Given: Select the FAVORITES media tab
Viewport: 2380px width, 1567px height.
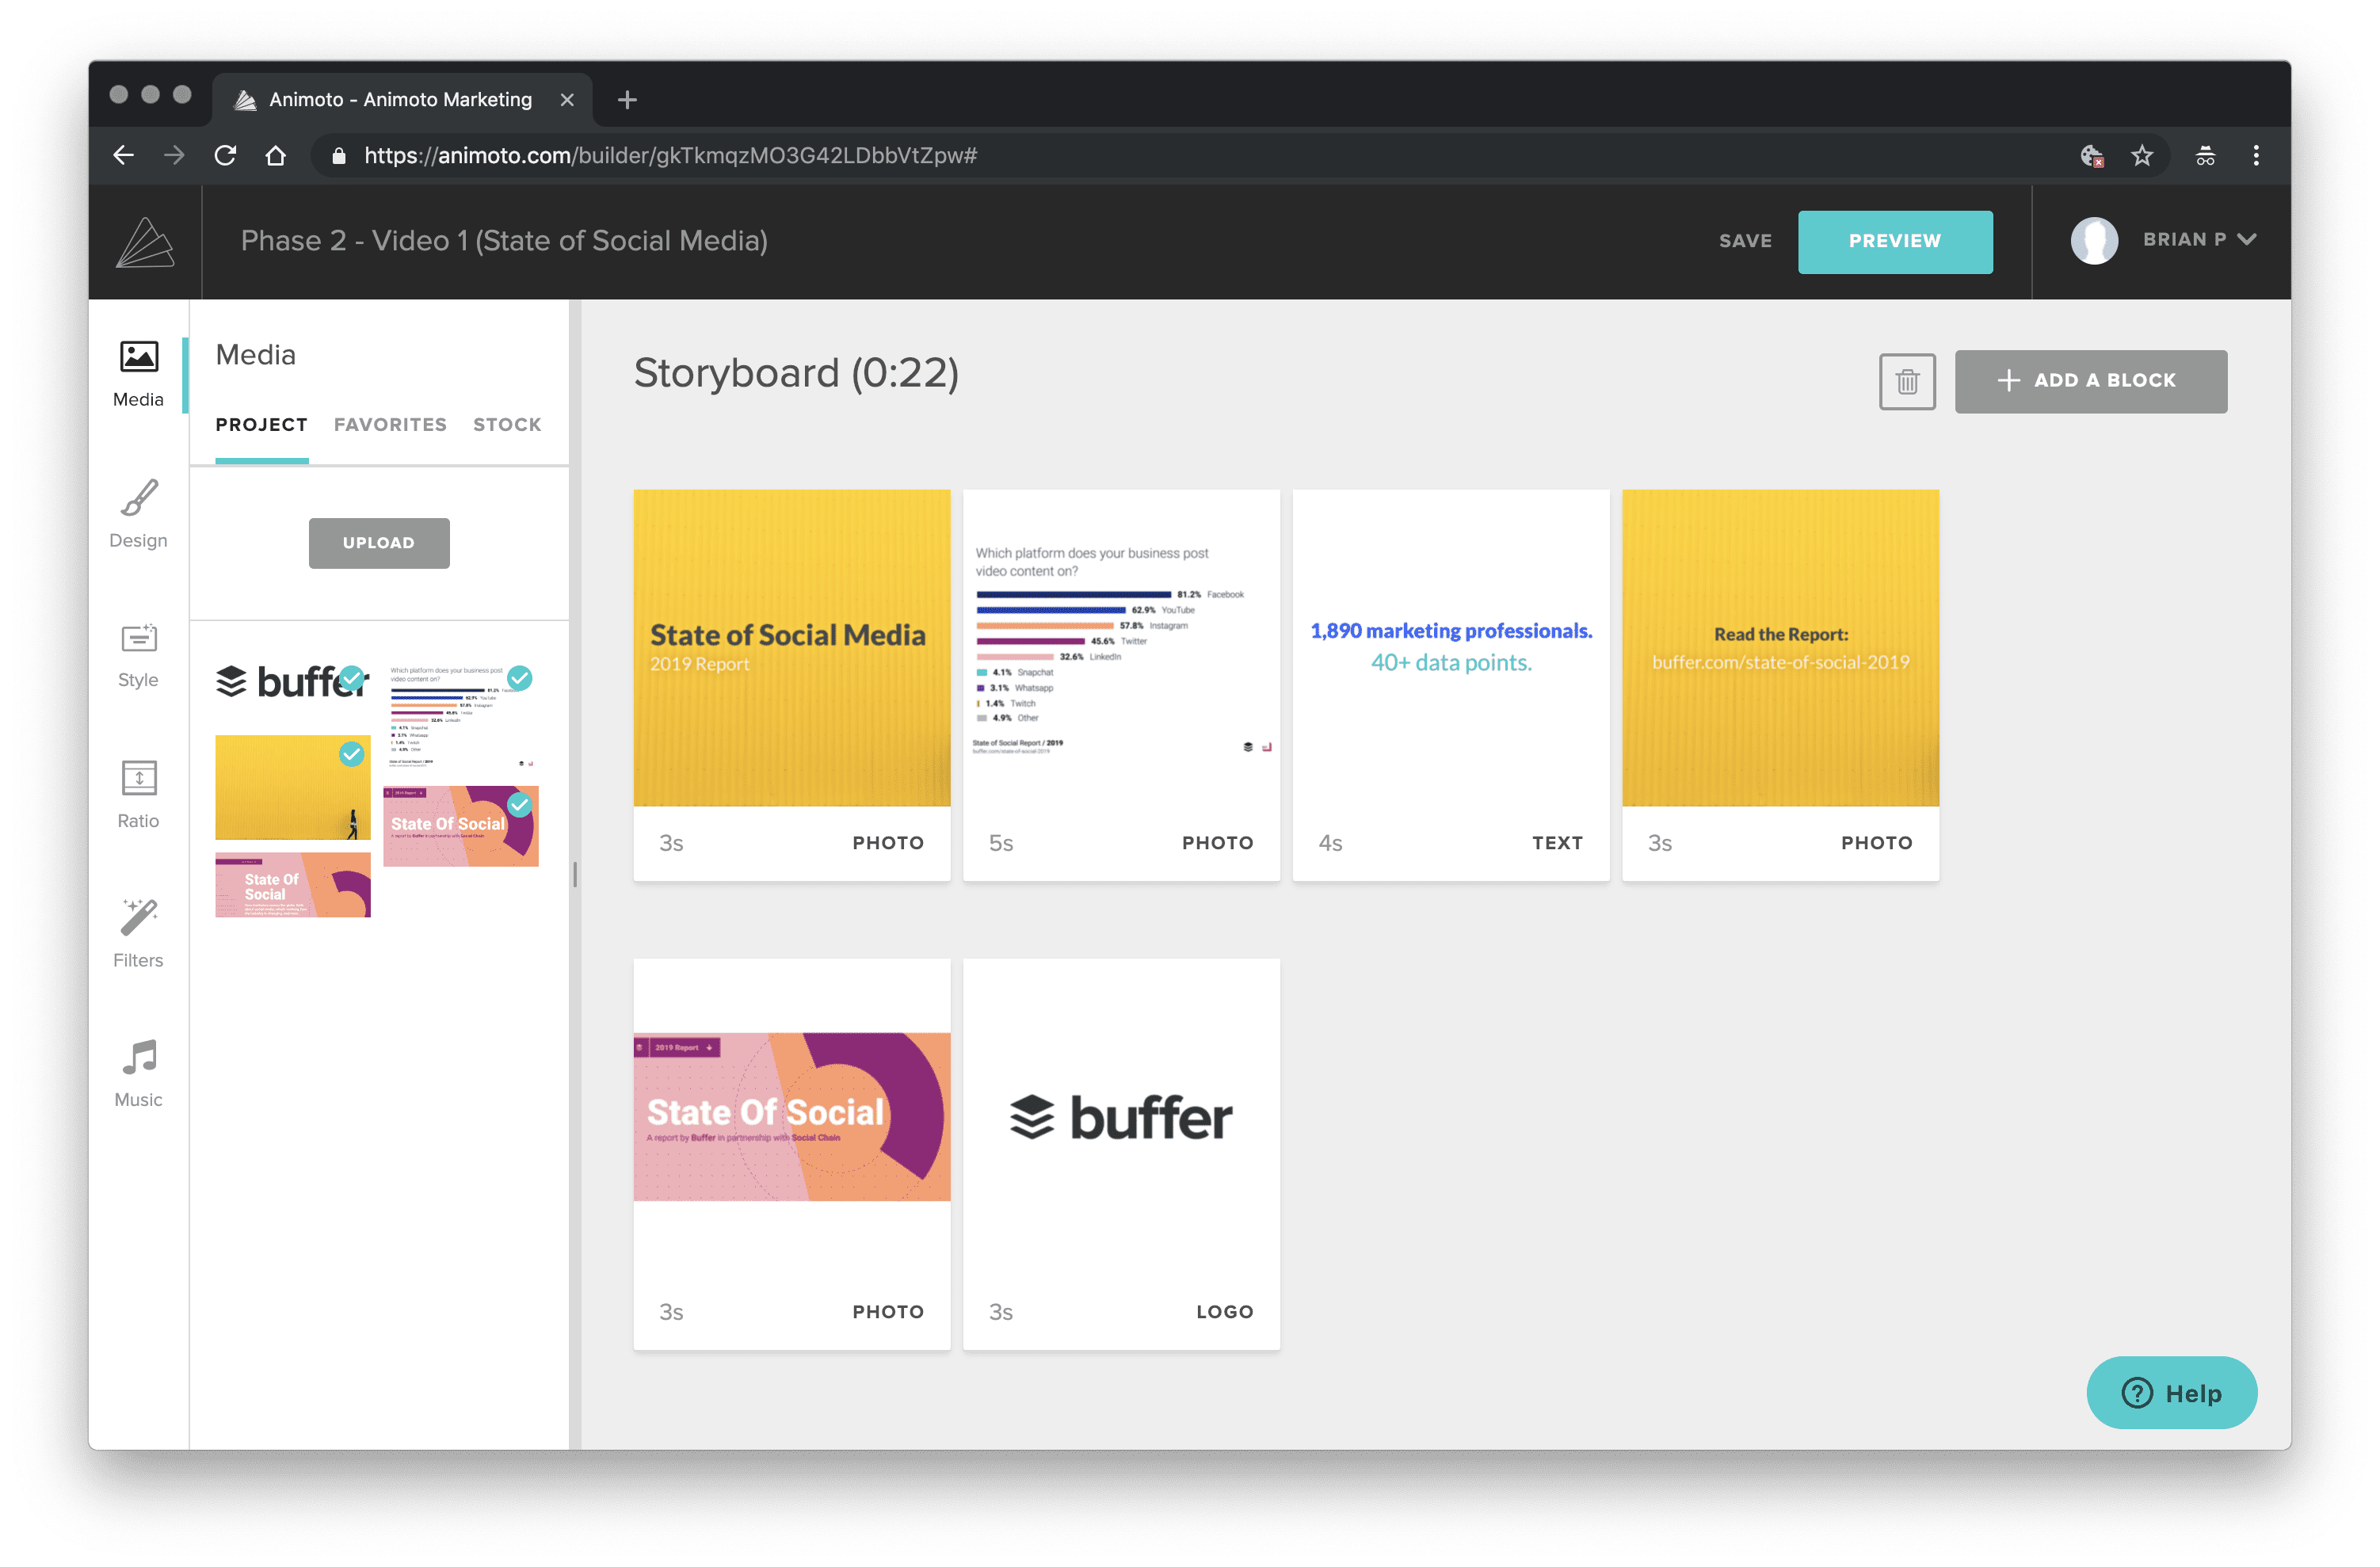Looking at the screenshot, I should (x=388, y=423).
